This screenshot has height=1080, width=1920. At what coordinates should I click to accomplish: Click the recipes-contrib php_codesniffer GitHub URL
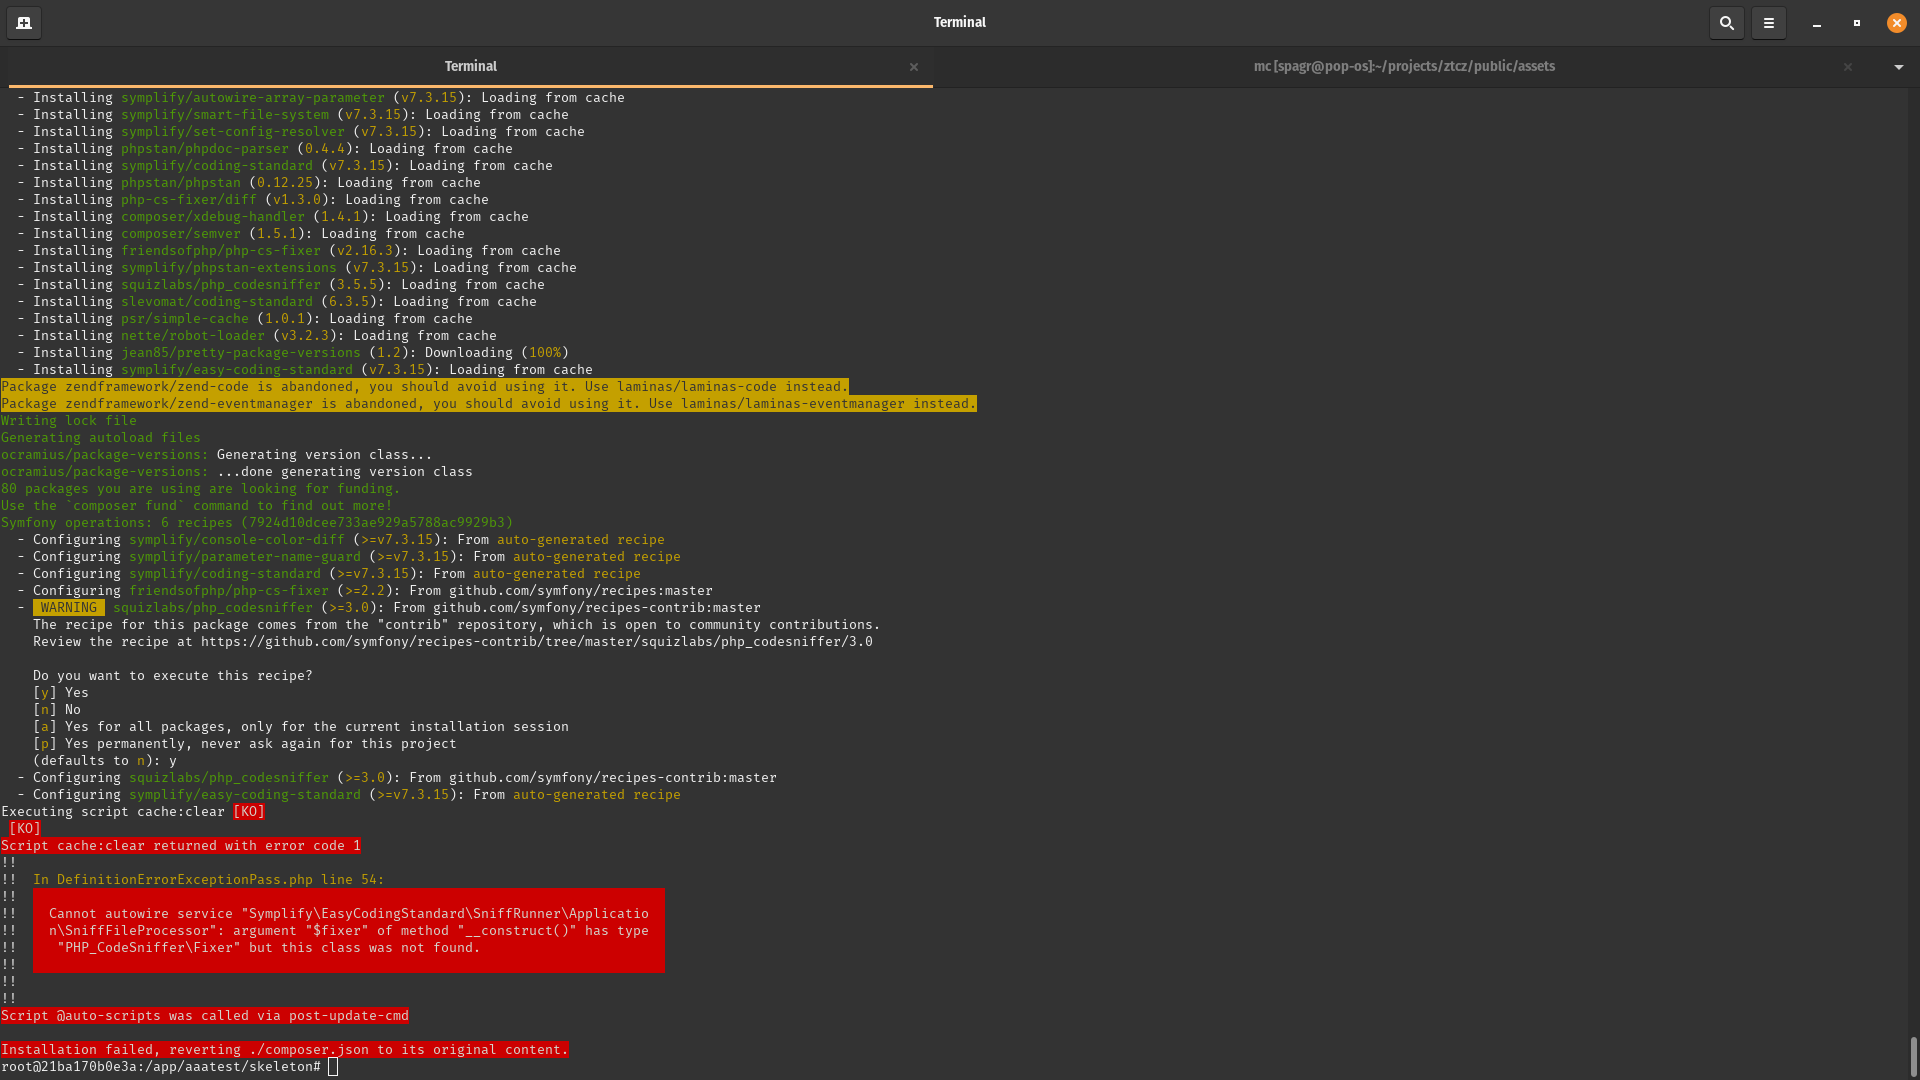click(536, 642)
